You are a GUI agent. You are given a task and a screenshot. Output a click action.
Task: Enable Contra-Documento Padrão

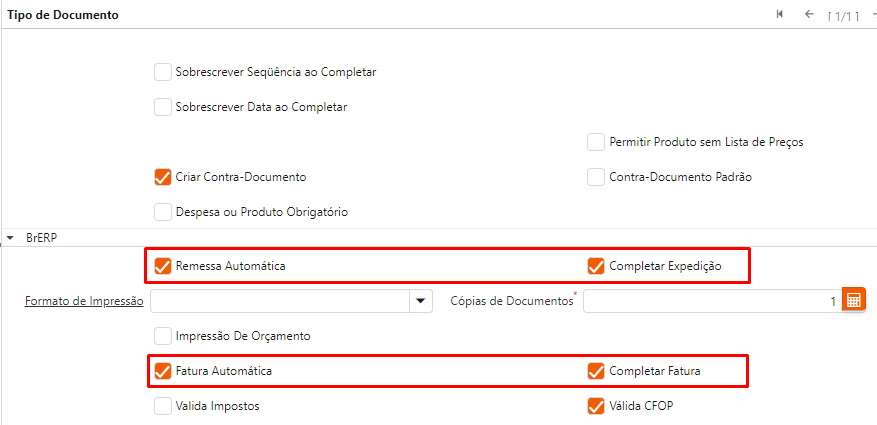596,177
